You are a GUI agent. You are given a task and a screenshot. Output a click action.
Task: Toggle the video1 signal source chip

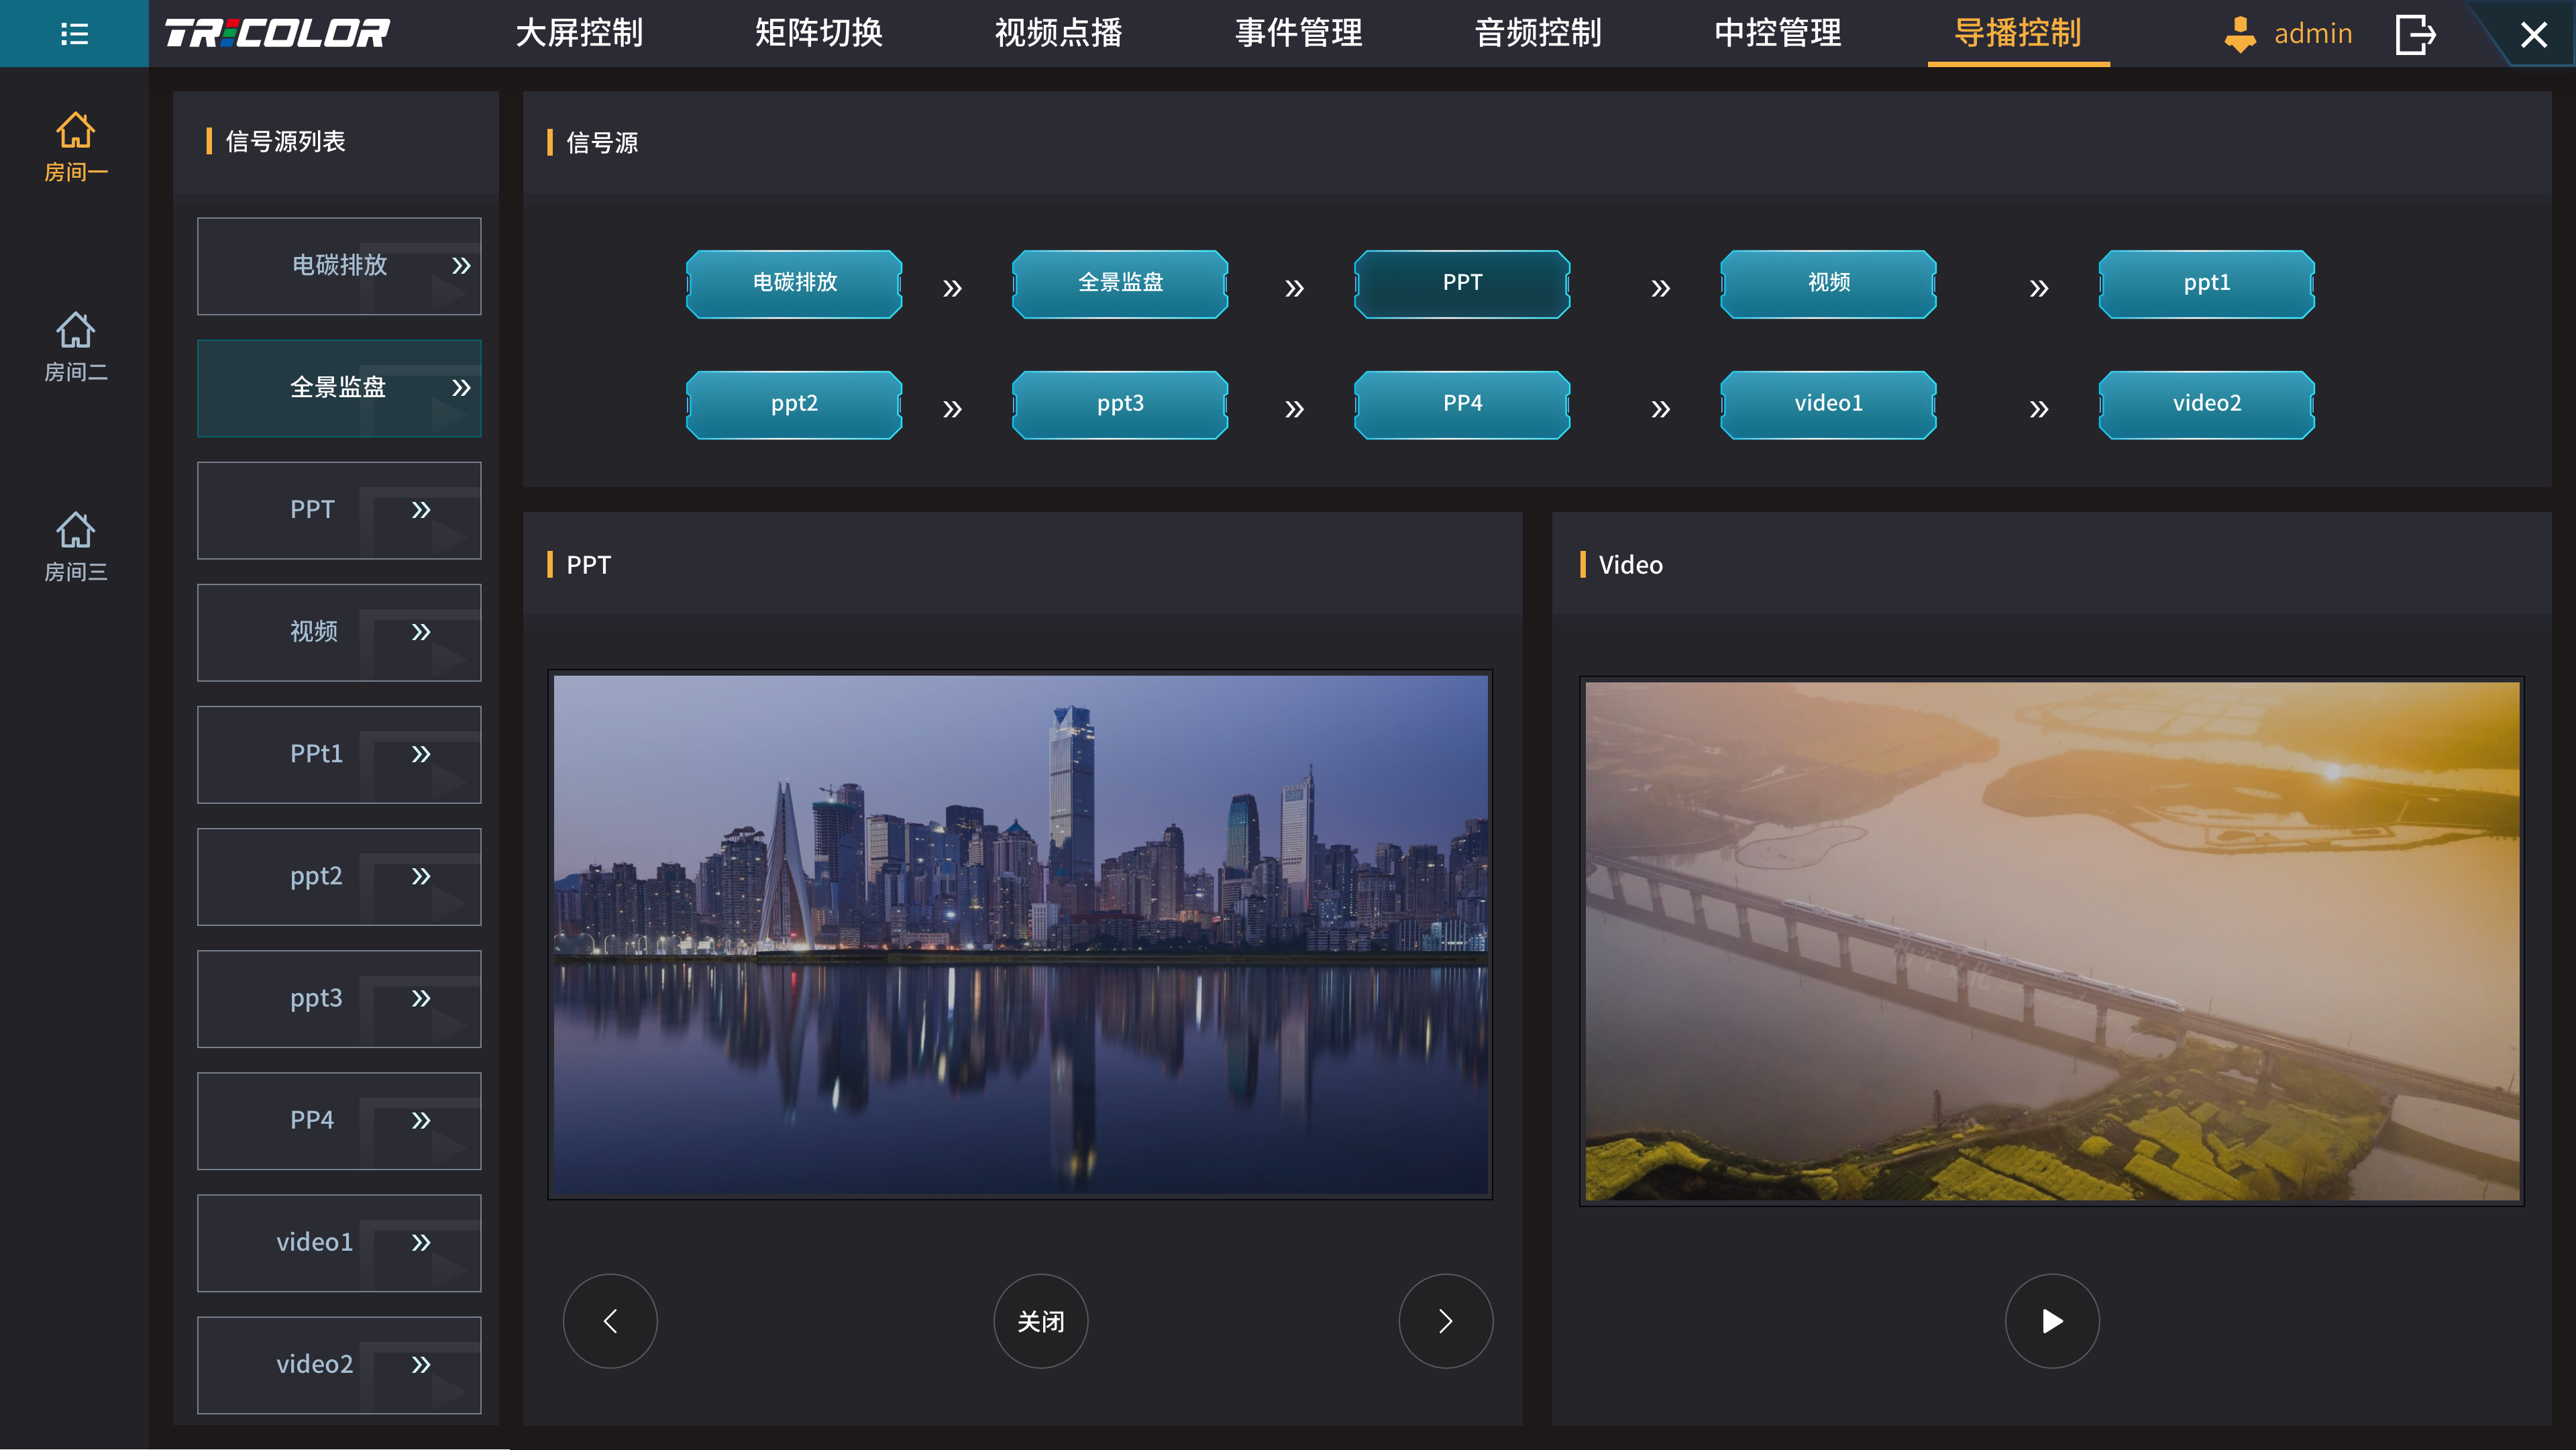click(x=1828, y=404)
